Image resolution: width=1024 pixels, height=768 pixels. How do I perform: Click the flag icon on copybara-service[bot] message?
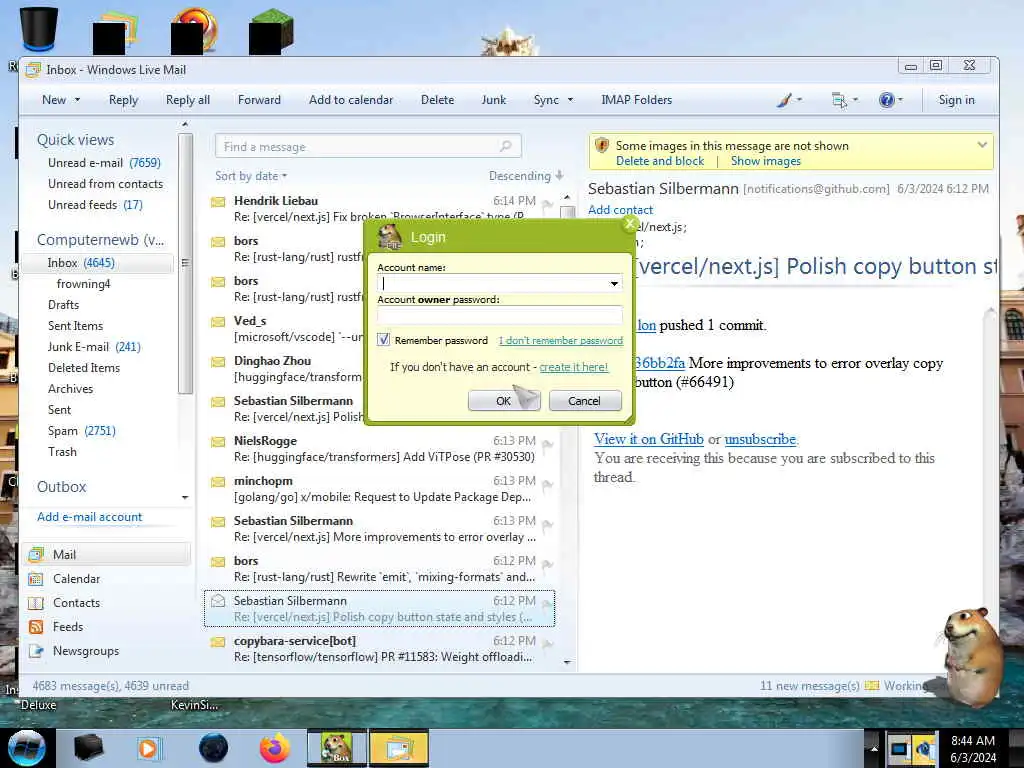[548, 645]
